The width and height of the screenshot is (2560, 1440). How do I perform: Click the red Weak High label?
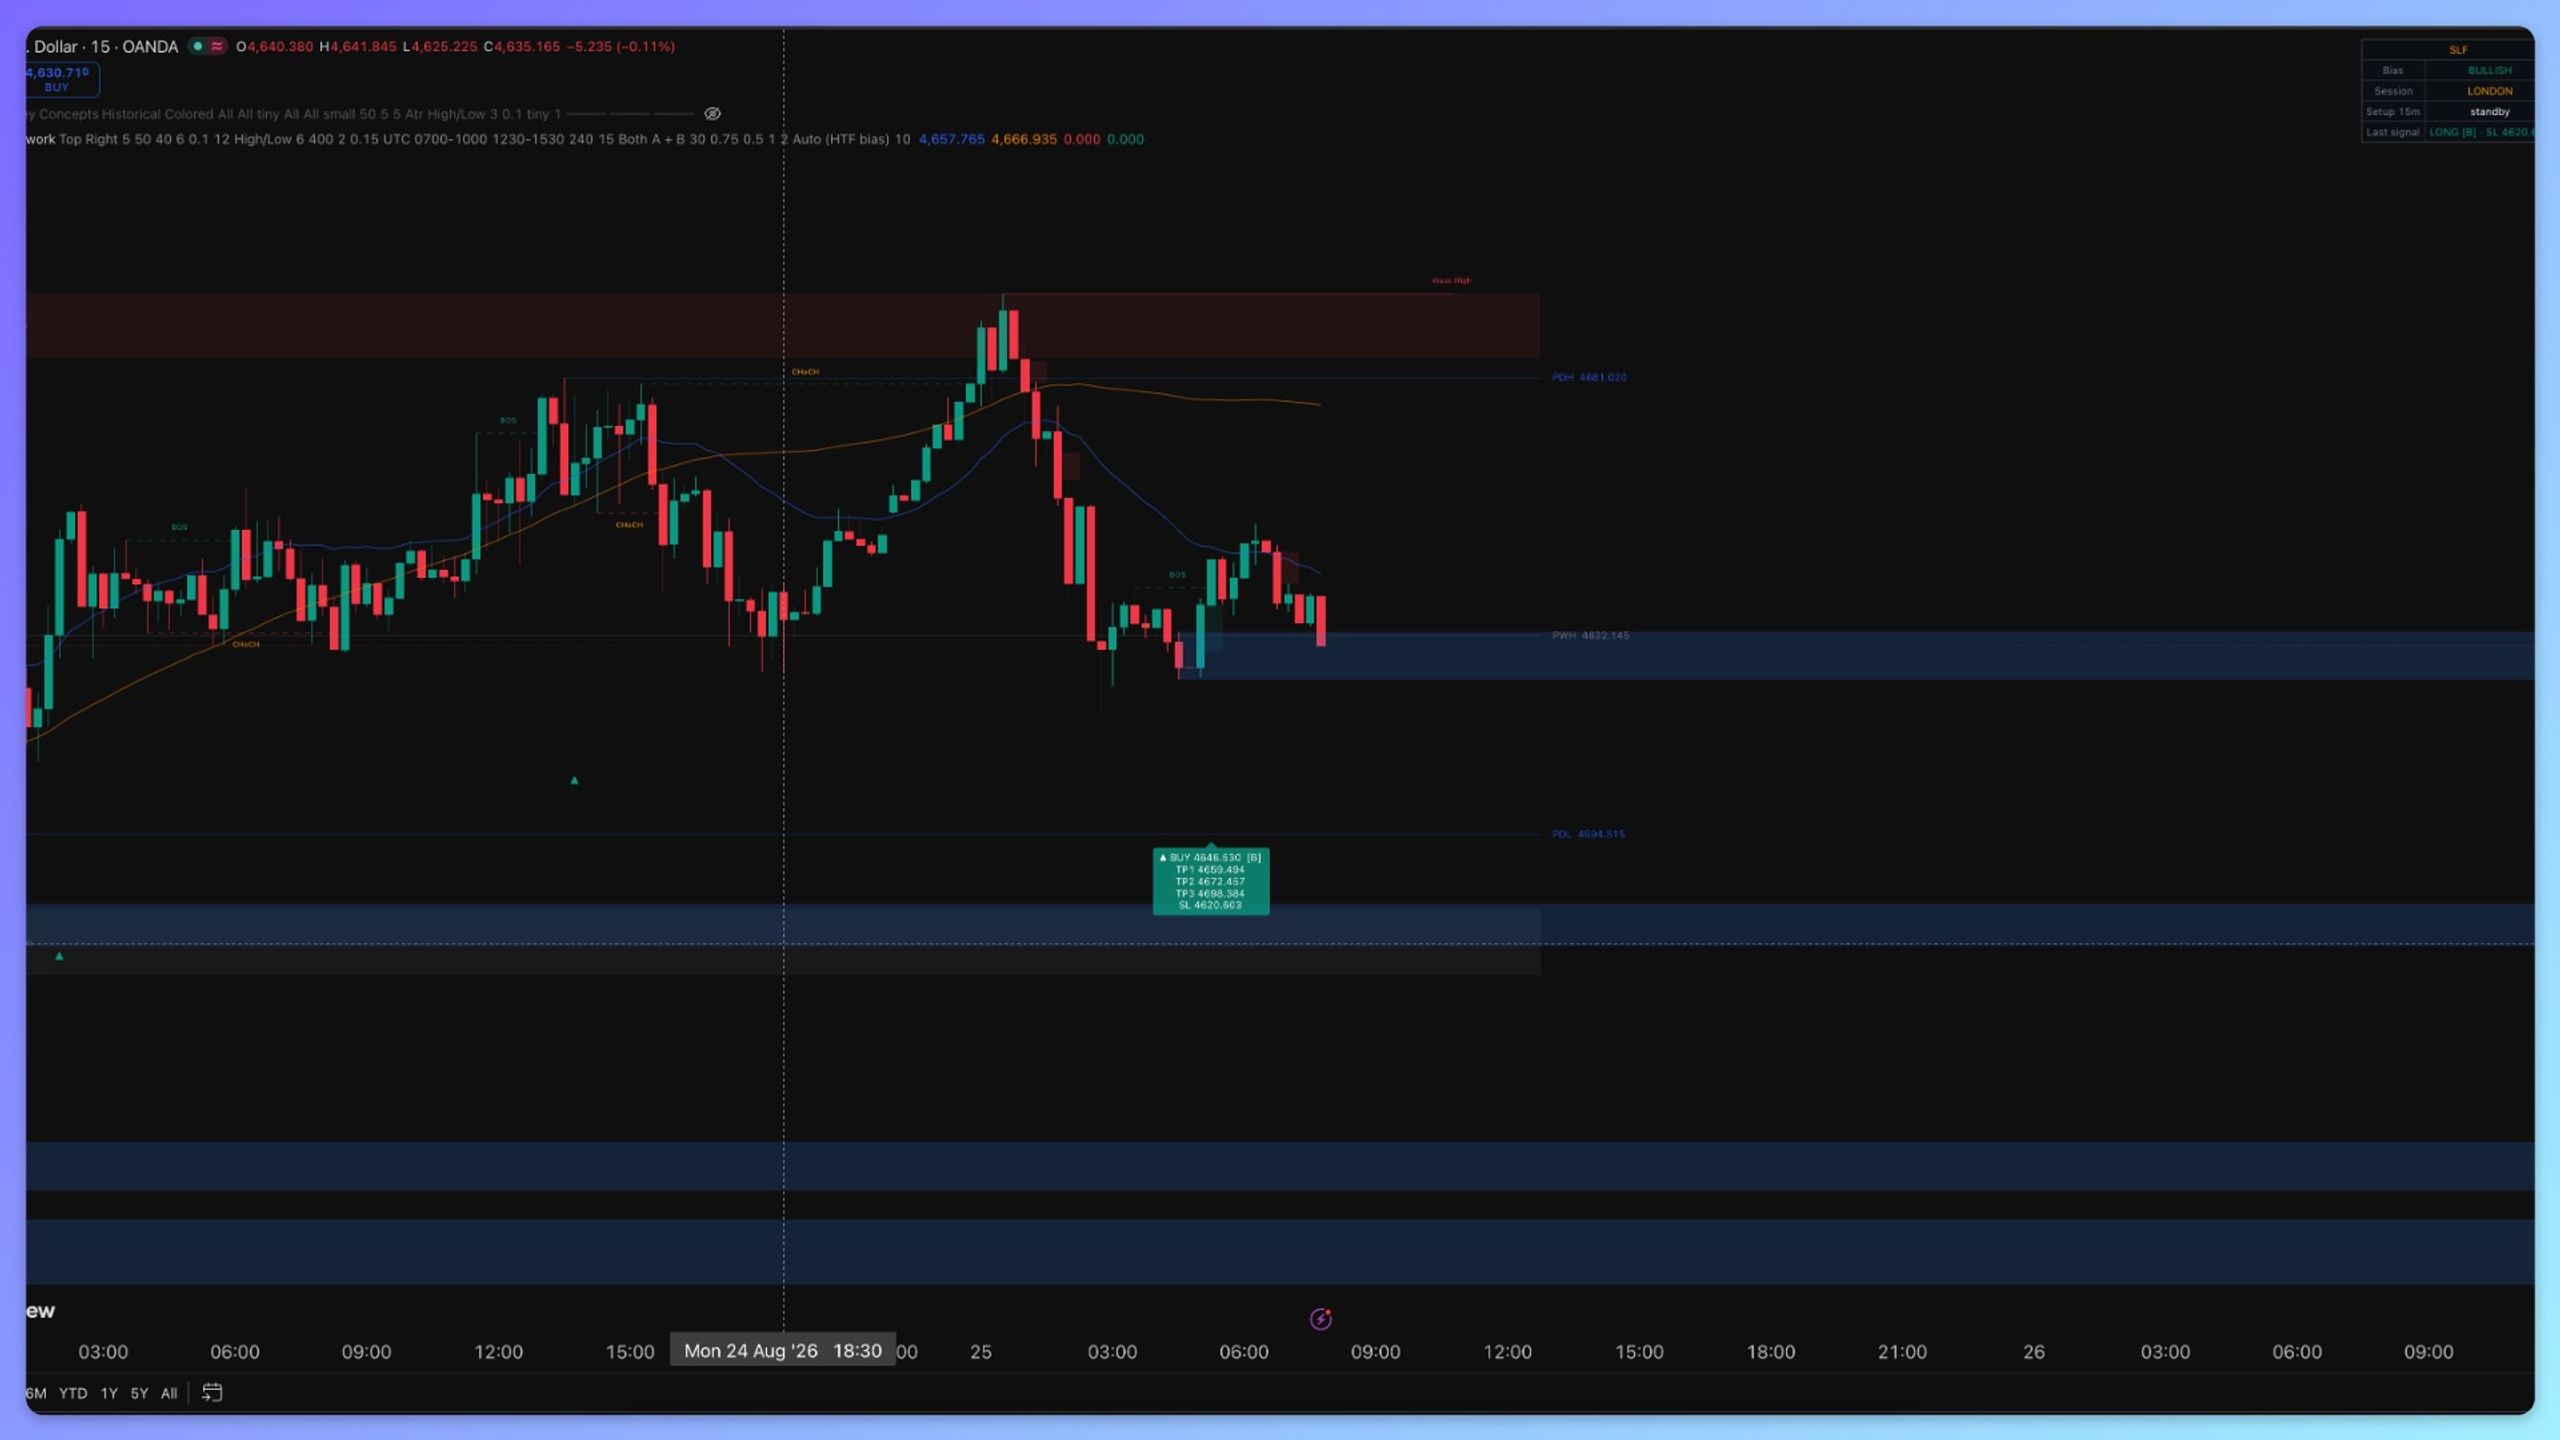pyautogui.click(x=1451, y=280)
